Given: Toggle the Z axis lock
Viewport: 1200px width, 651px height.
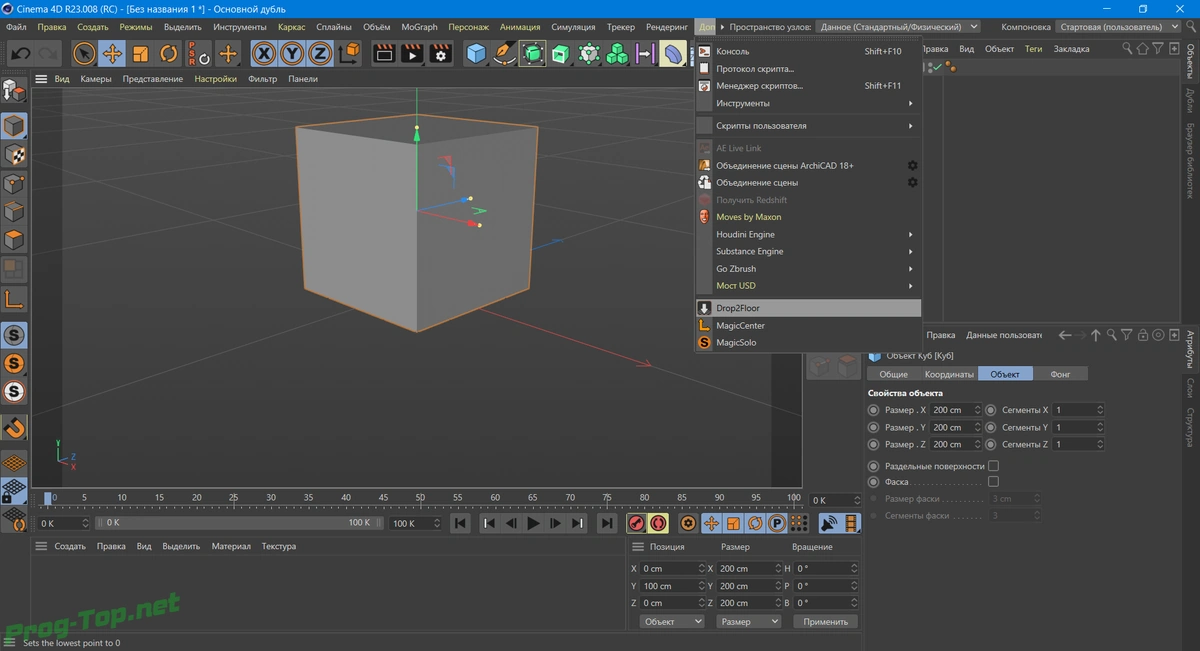Looking at the screenshot, I should click(x=320, y=53).
